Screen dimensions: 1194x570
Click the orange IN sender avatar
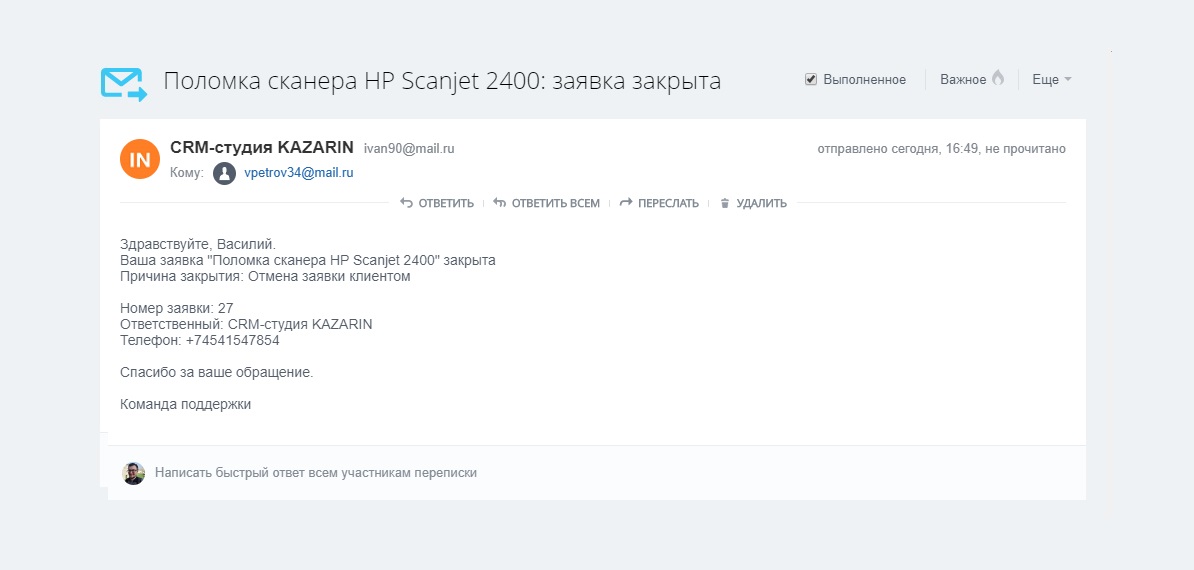(140, 159)
